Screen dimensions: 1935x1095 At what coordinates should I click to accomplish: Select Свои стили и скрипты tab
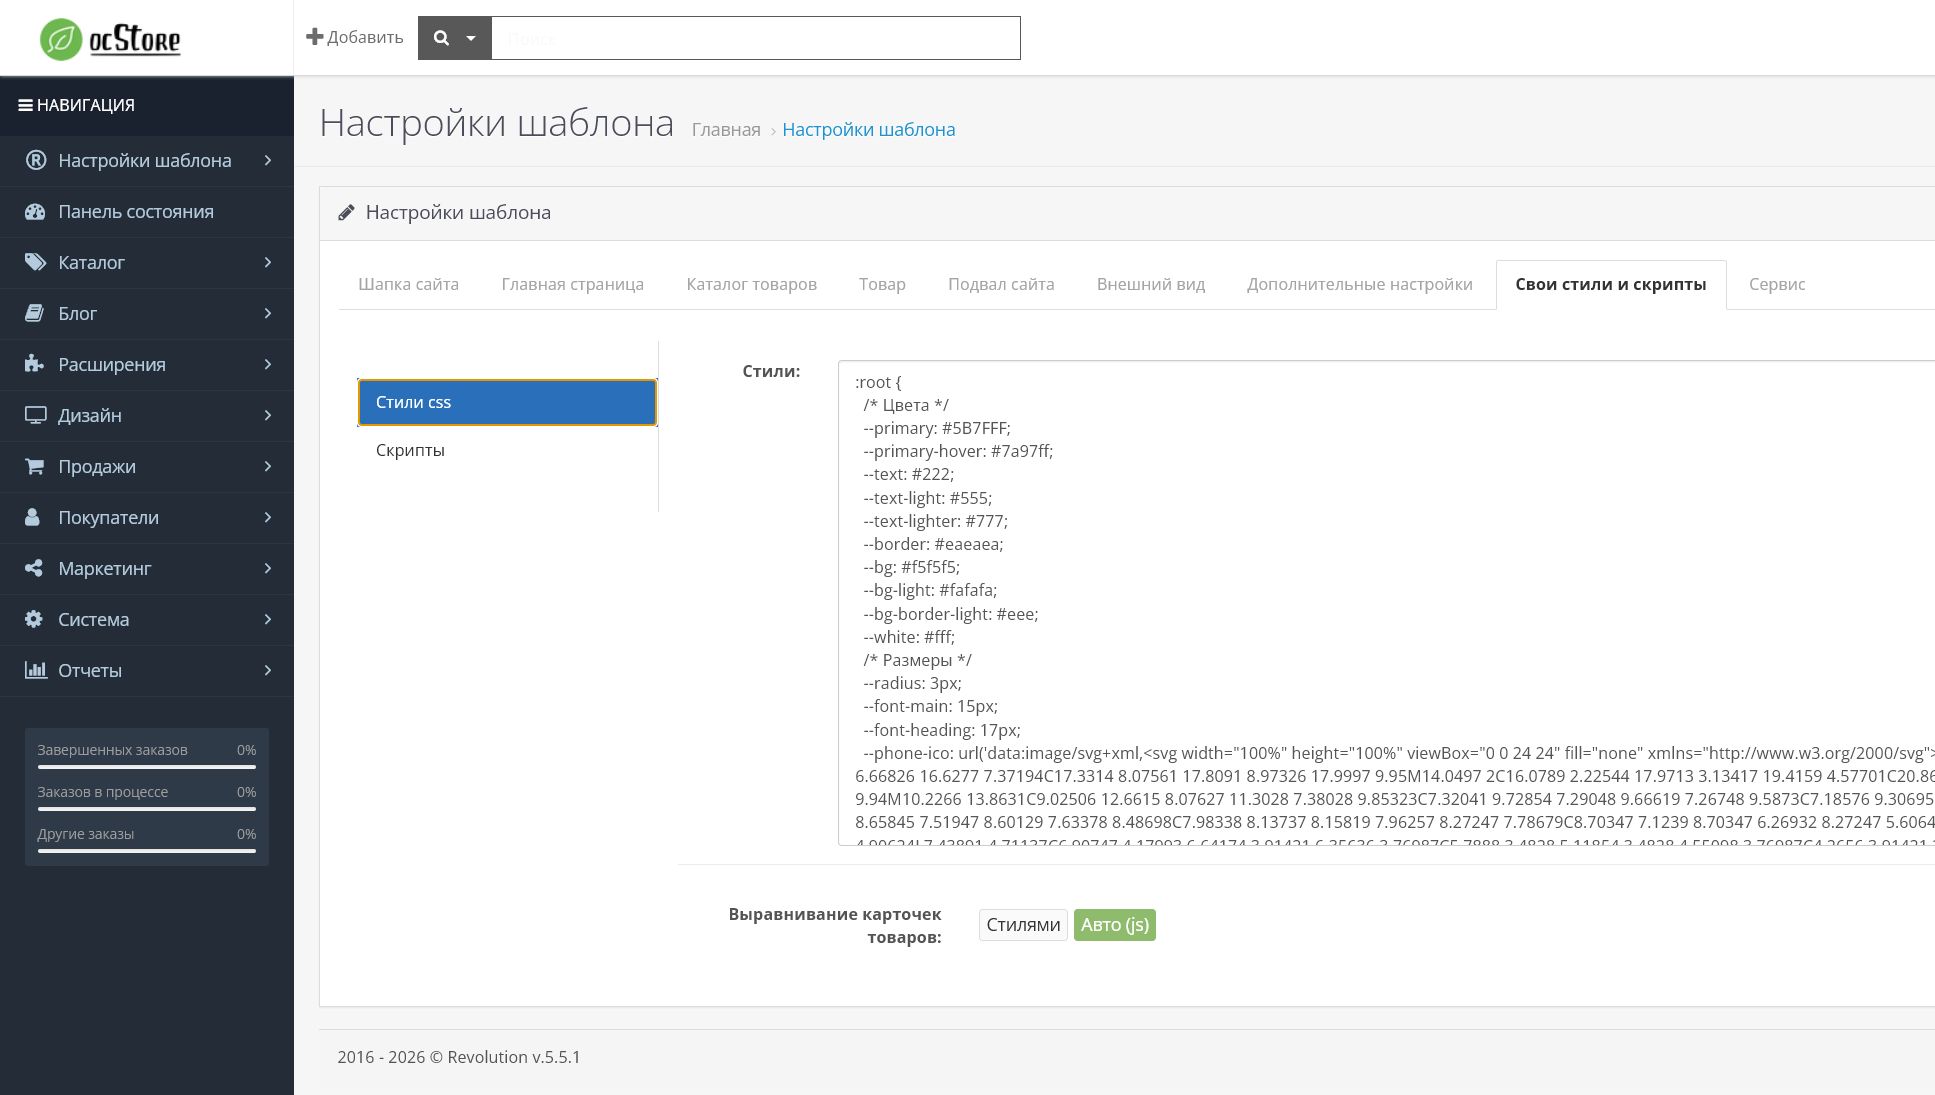click(1611, 284)
